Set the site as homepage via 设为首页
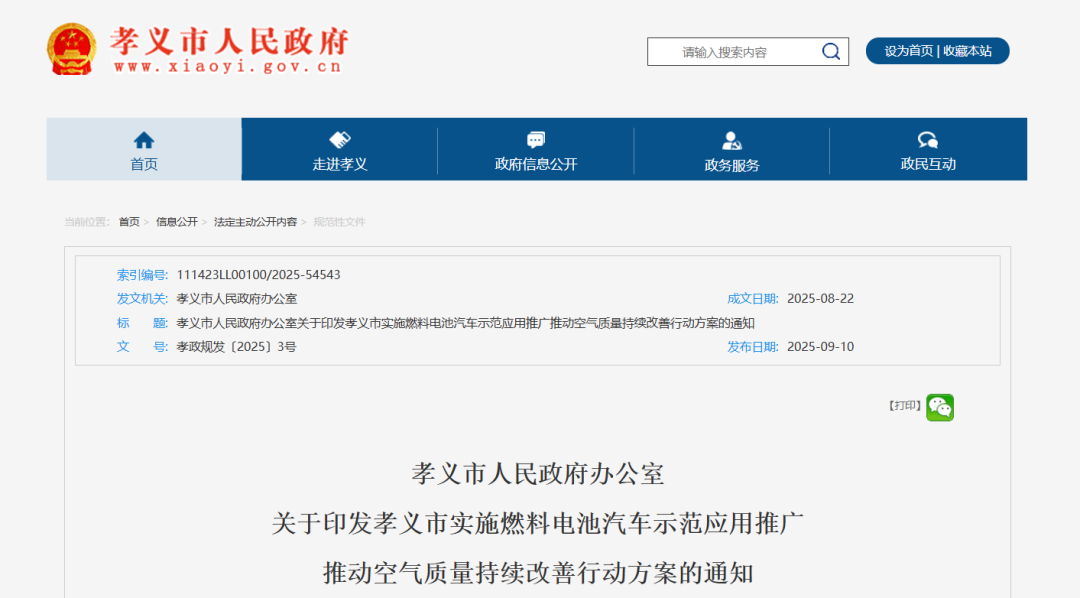This screenshot has width=1080, height=598. point(910,51)
